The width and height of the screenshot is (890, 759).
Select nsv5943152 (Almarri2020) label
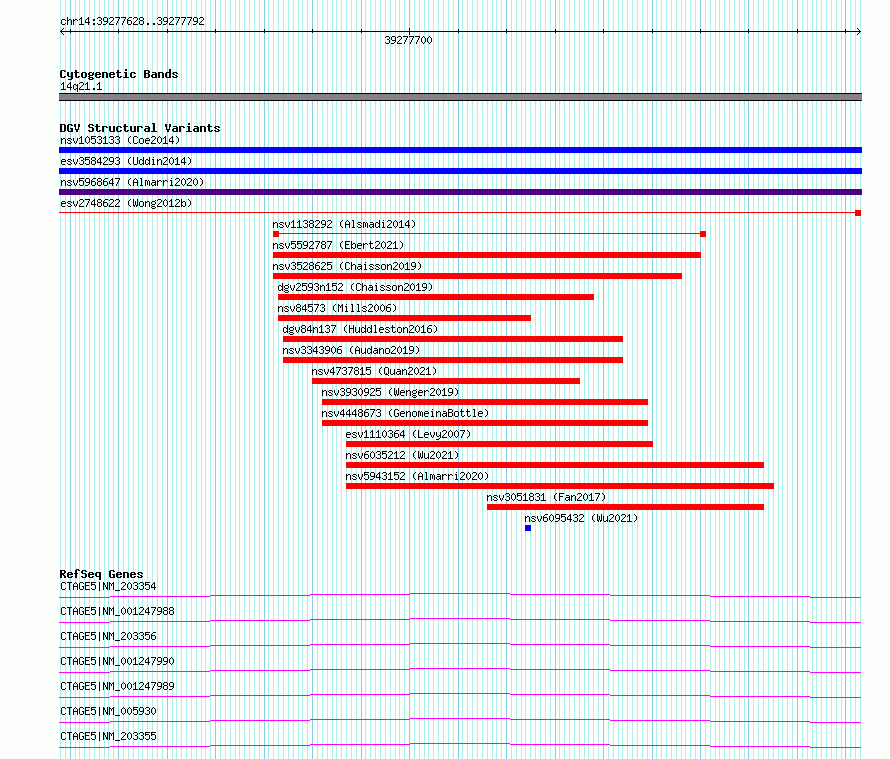(x=417, y=476)
